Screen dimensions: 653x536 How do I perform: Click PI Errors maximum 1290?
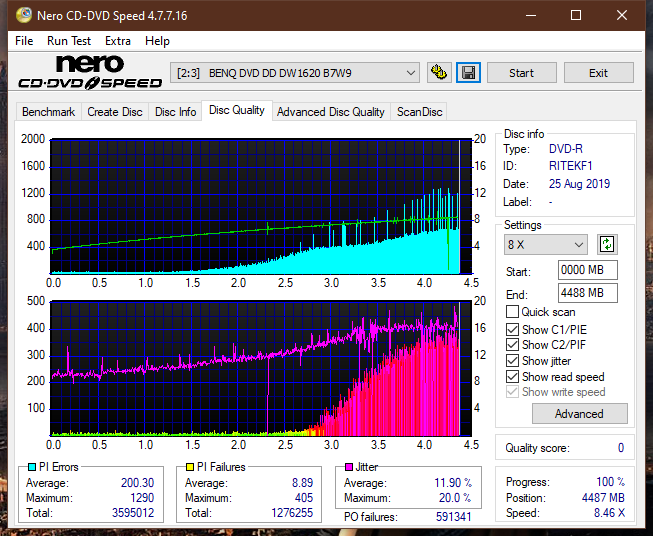pyautogui.click(x=142, y=498)
